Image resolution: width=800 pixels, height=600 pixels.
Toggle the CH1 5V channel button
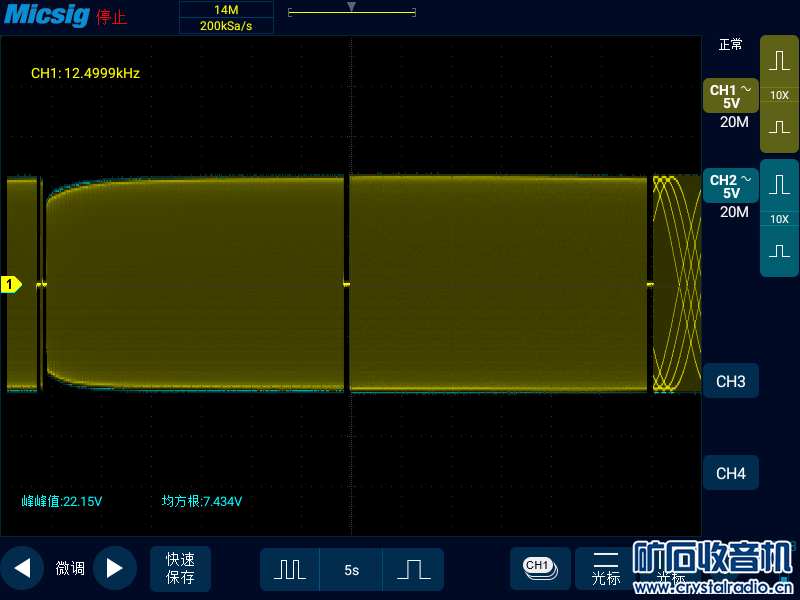731,96
